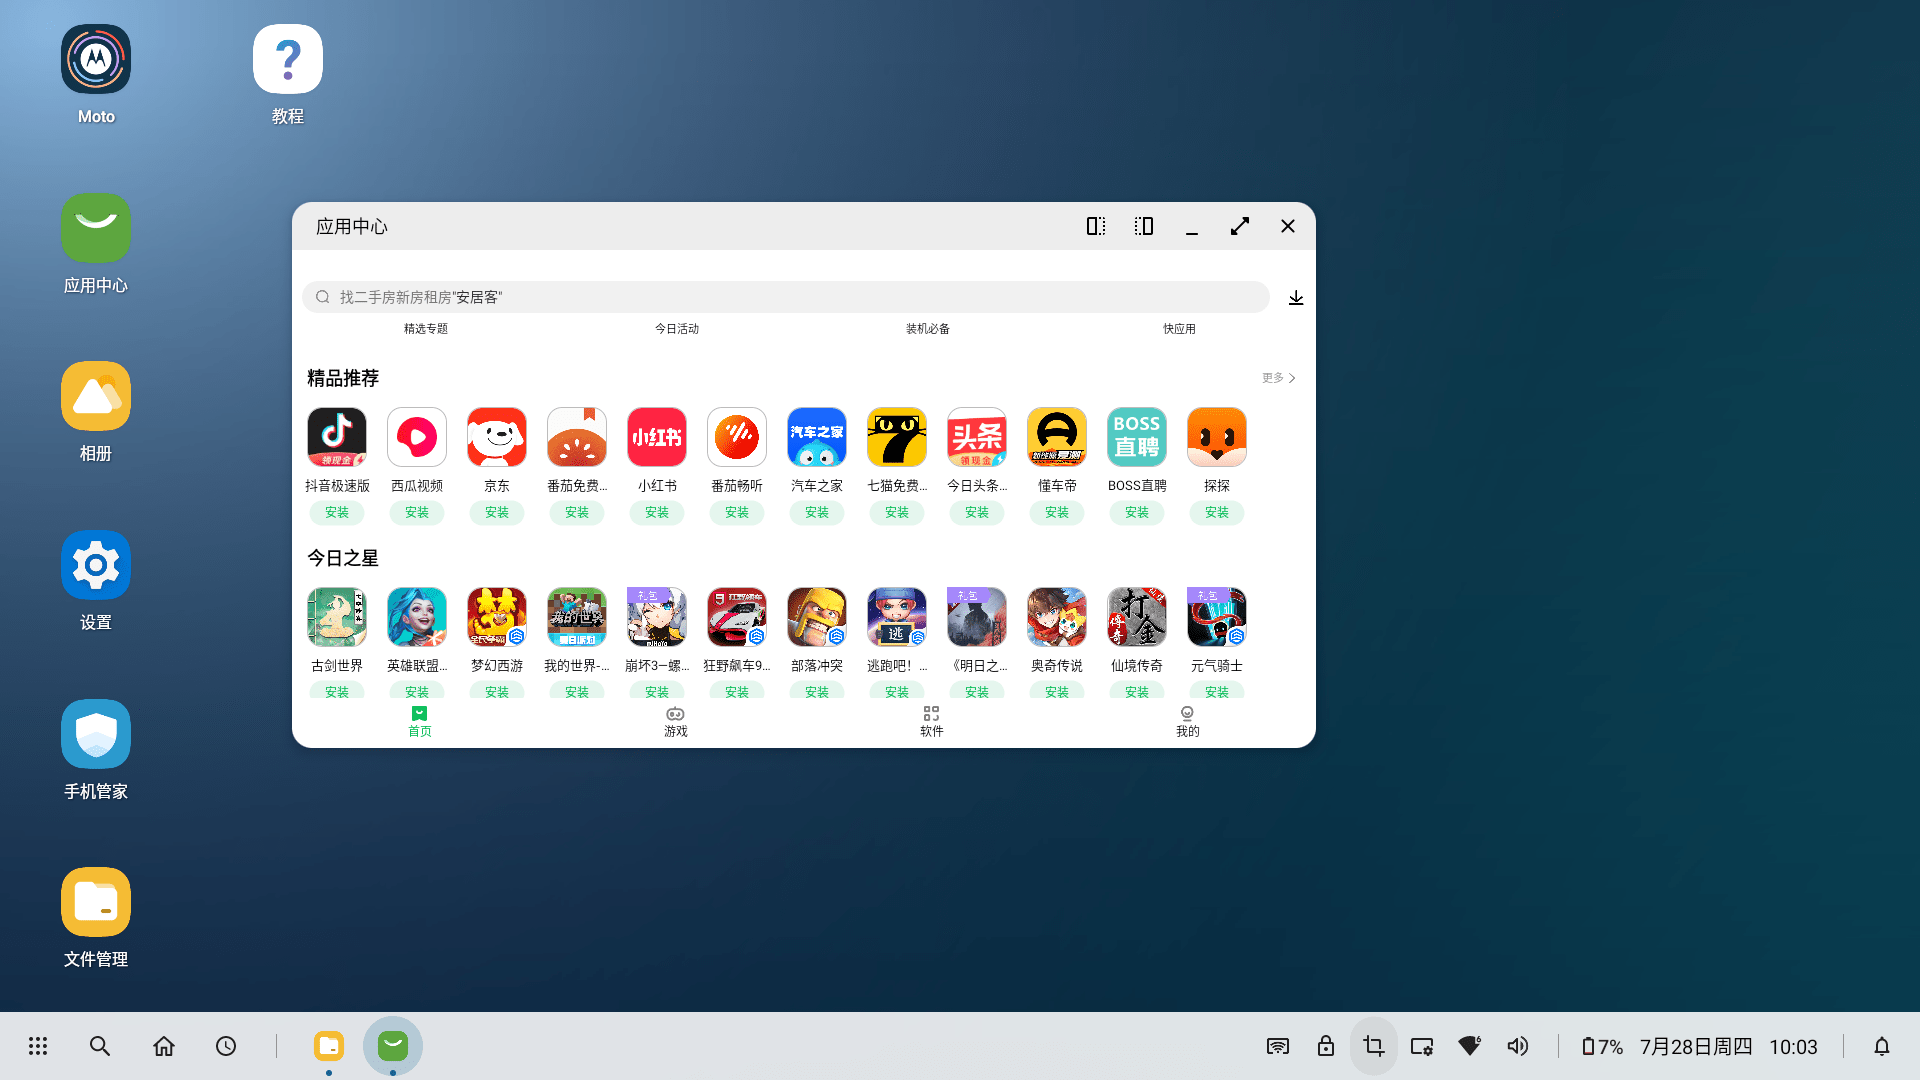Click the app search field

coord(786,297)
